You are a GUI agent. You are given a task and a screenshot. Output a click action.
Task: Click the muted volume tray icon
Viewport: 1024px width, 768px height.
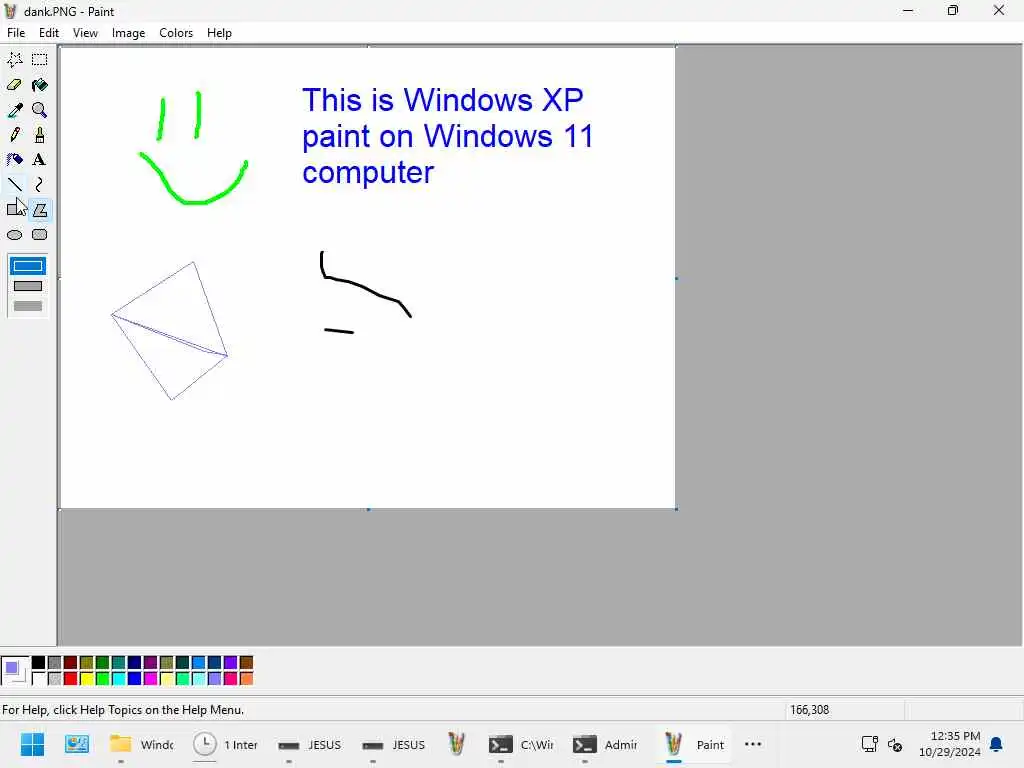click(x=895, y=744)
